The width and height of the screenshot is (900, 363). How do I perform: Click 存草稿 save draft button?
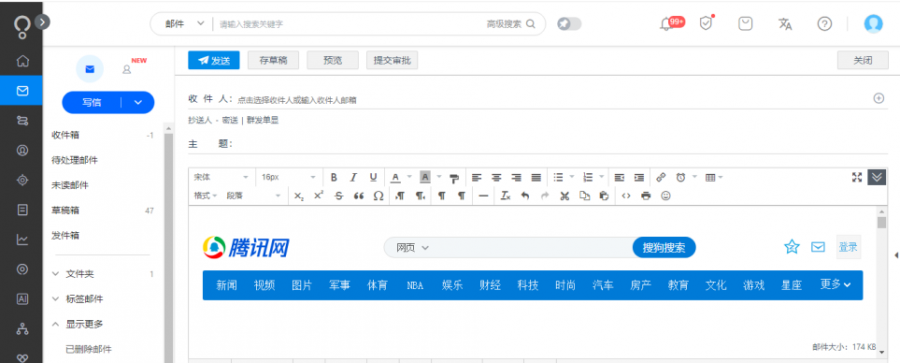tap(273, 60)
